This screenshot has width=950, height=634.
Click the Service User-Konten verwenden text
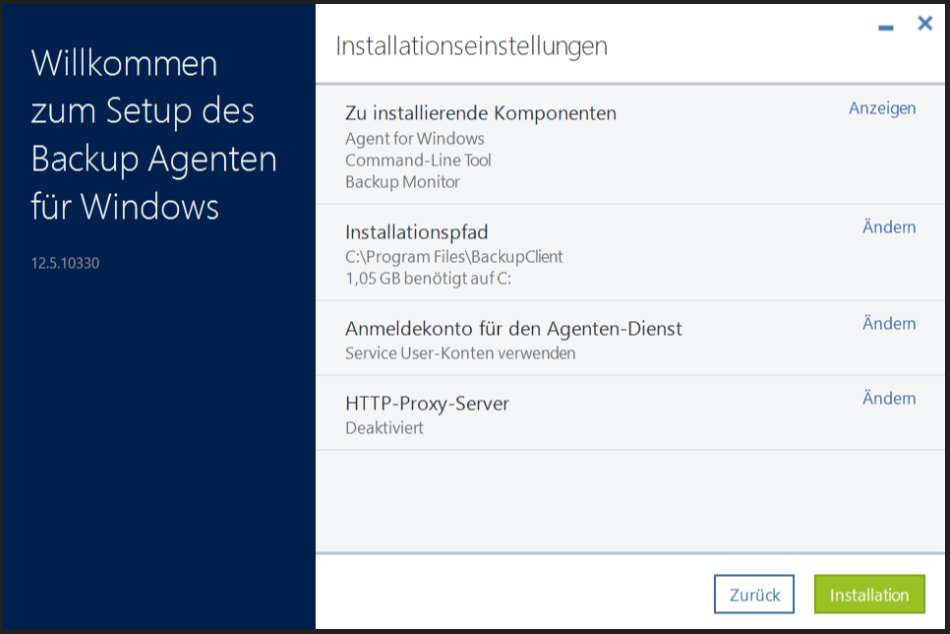click(460, 353)
